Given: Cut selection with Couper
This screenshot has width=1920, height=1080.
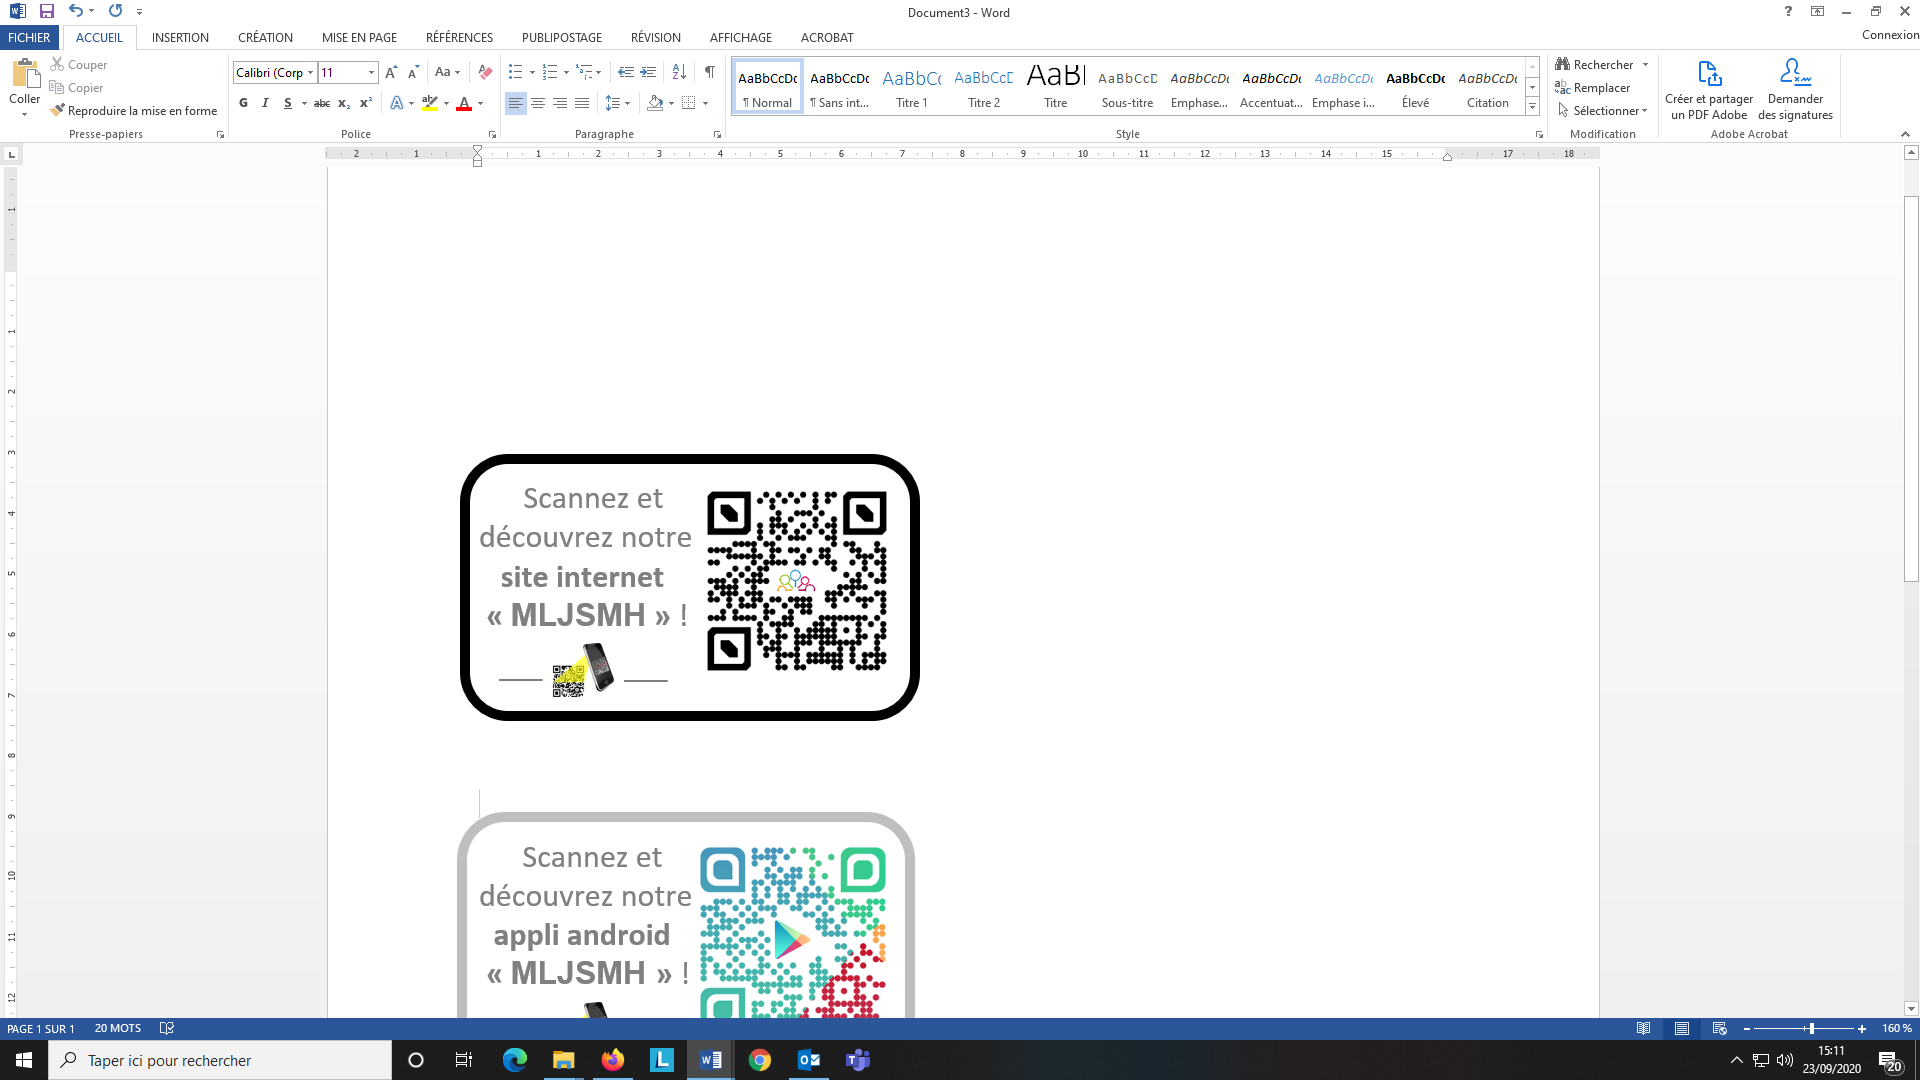Looking at the screenshot, I should point(78,64).
